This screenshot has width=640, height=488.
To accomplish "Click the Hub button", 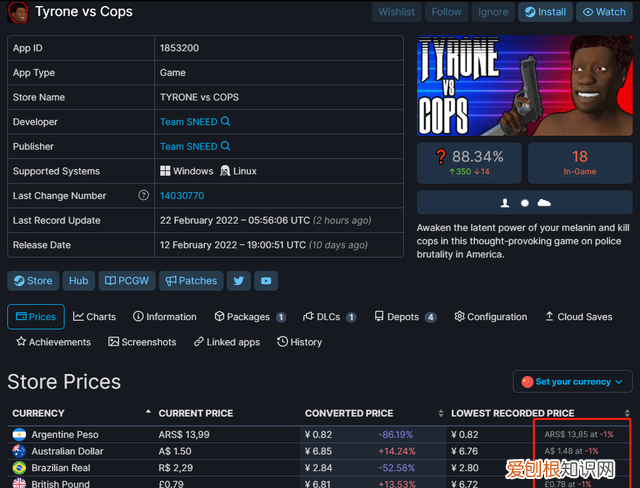I will 78,281.
